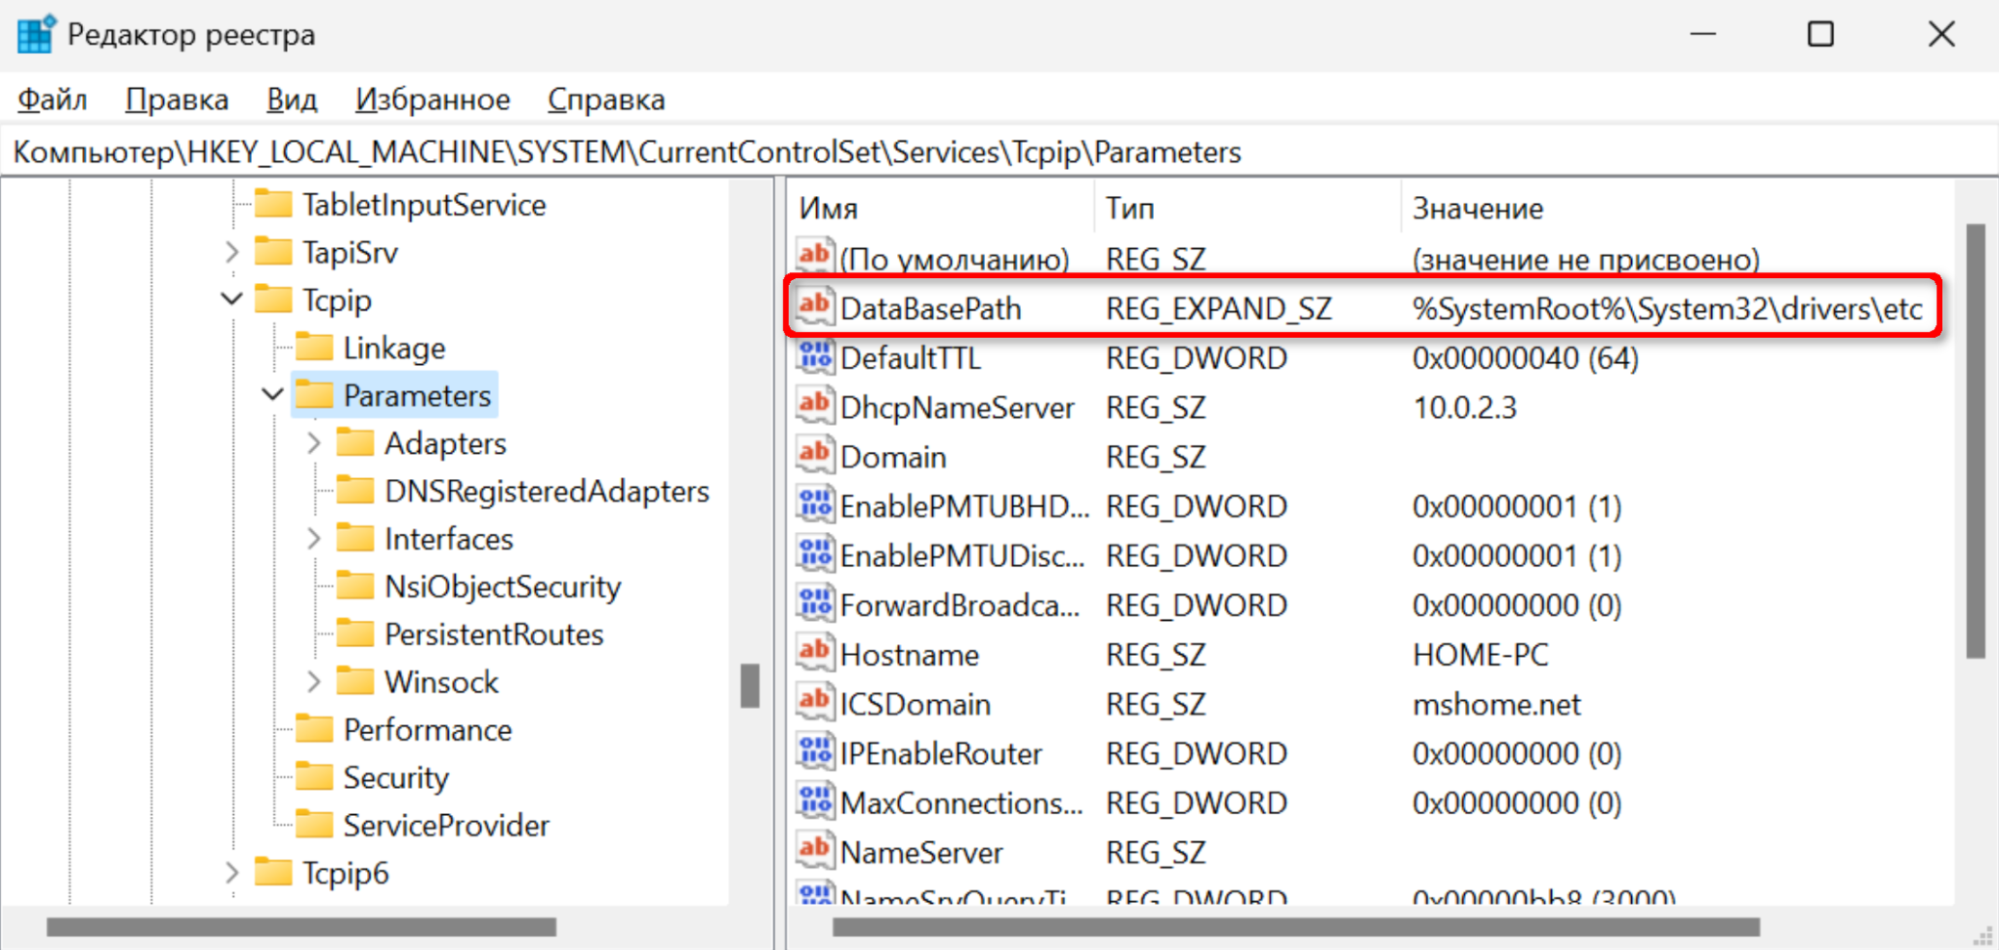Sort values by the Имя column header
1999x950 pixels.
[x=941, y=208]
